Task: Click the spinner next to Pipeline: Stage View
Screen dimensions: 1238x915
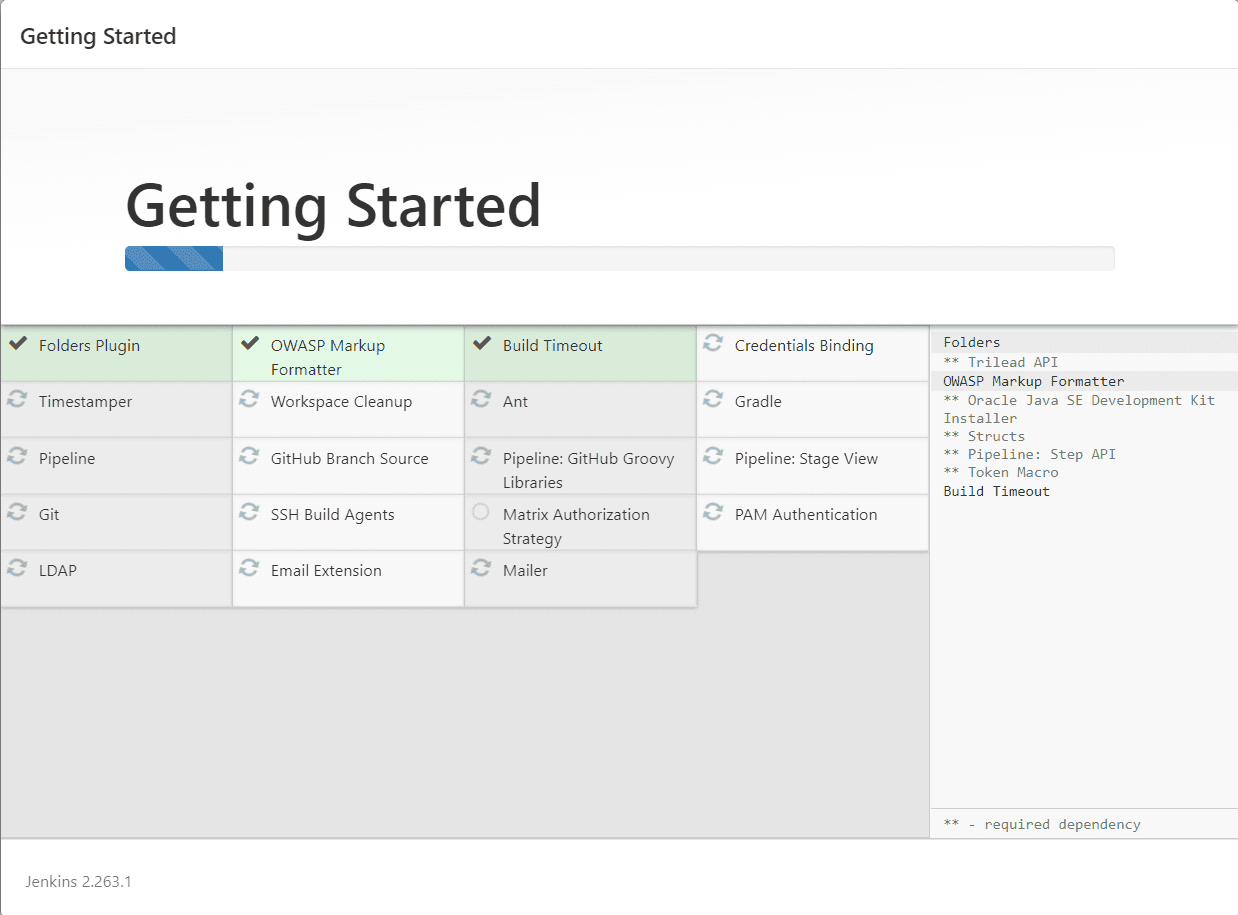Action: click(x=713, y=456)
